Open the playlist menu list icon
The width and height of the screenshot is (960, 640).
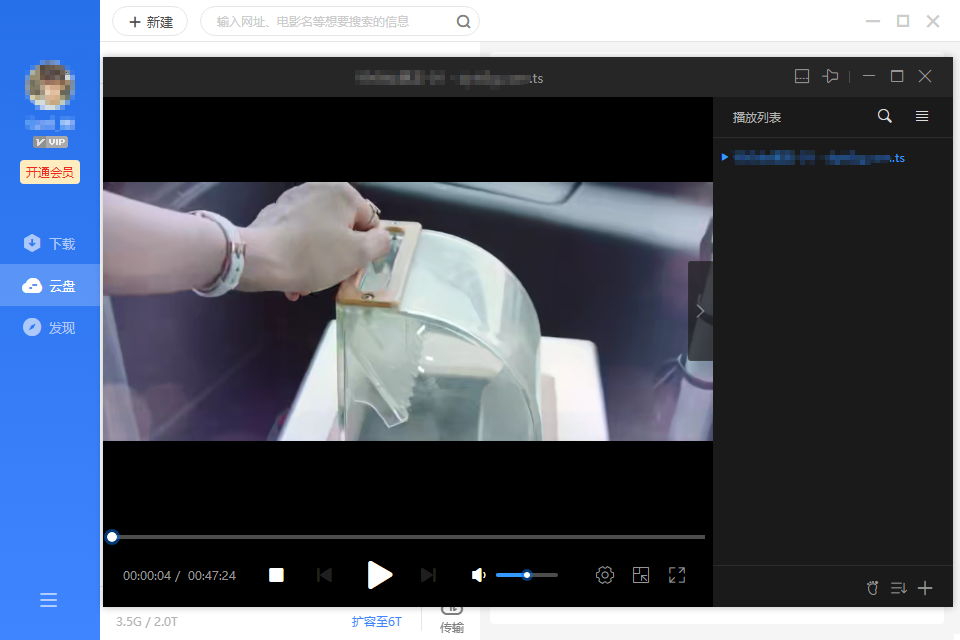922,117
